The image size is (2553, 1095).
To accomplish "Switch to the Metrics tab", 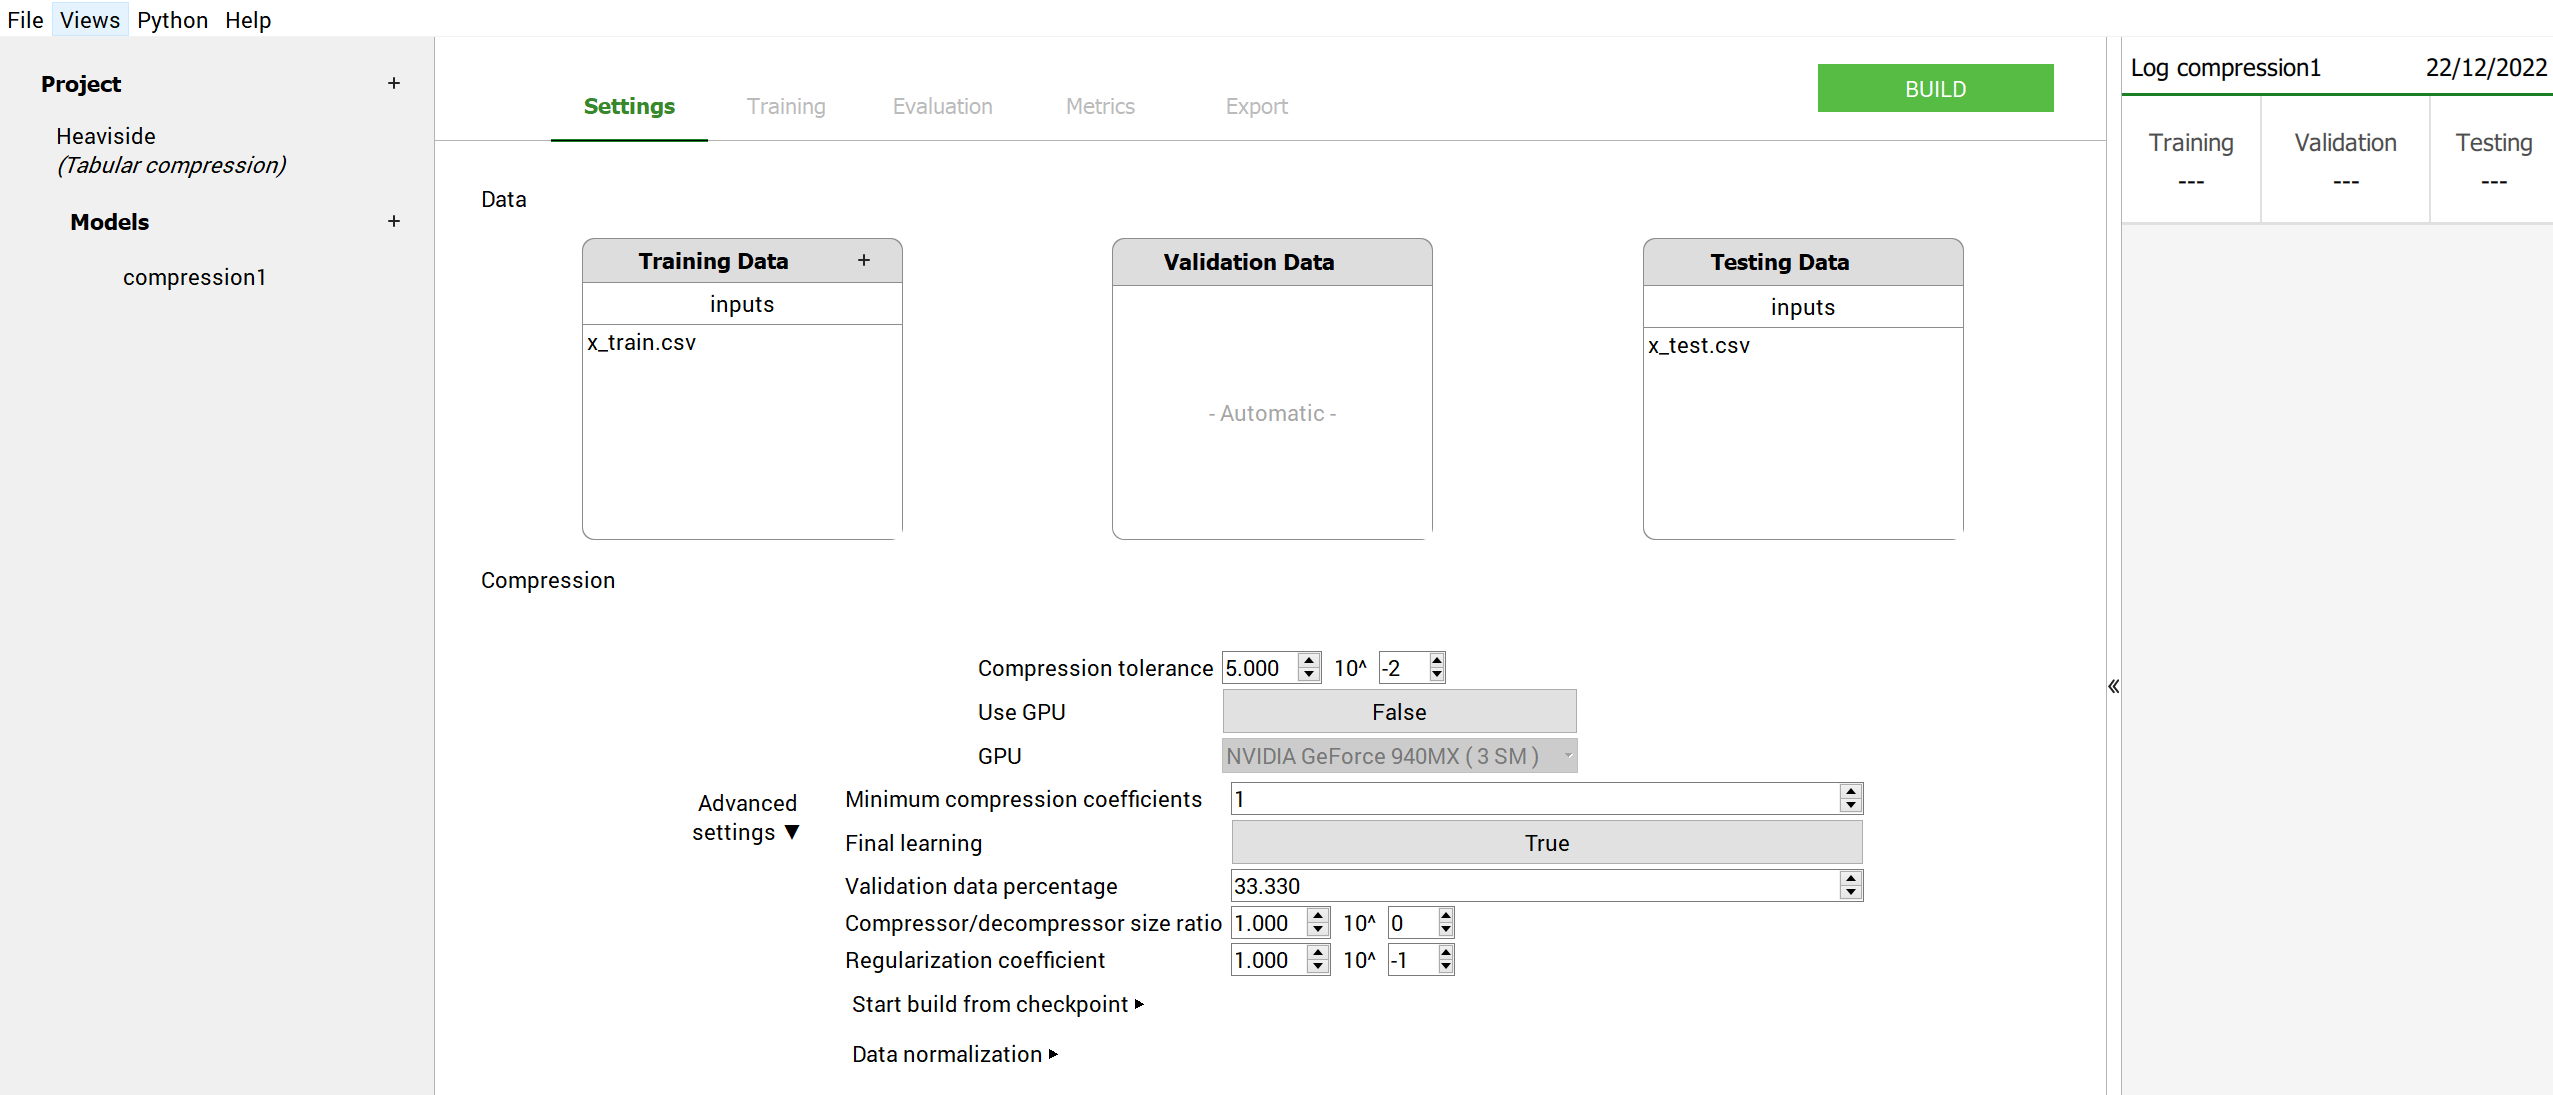I will 1100,106.
